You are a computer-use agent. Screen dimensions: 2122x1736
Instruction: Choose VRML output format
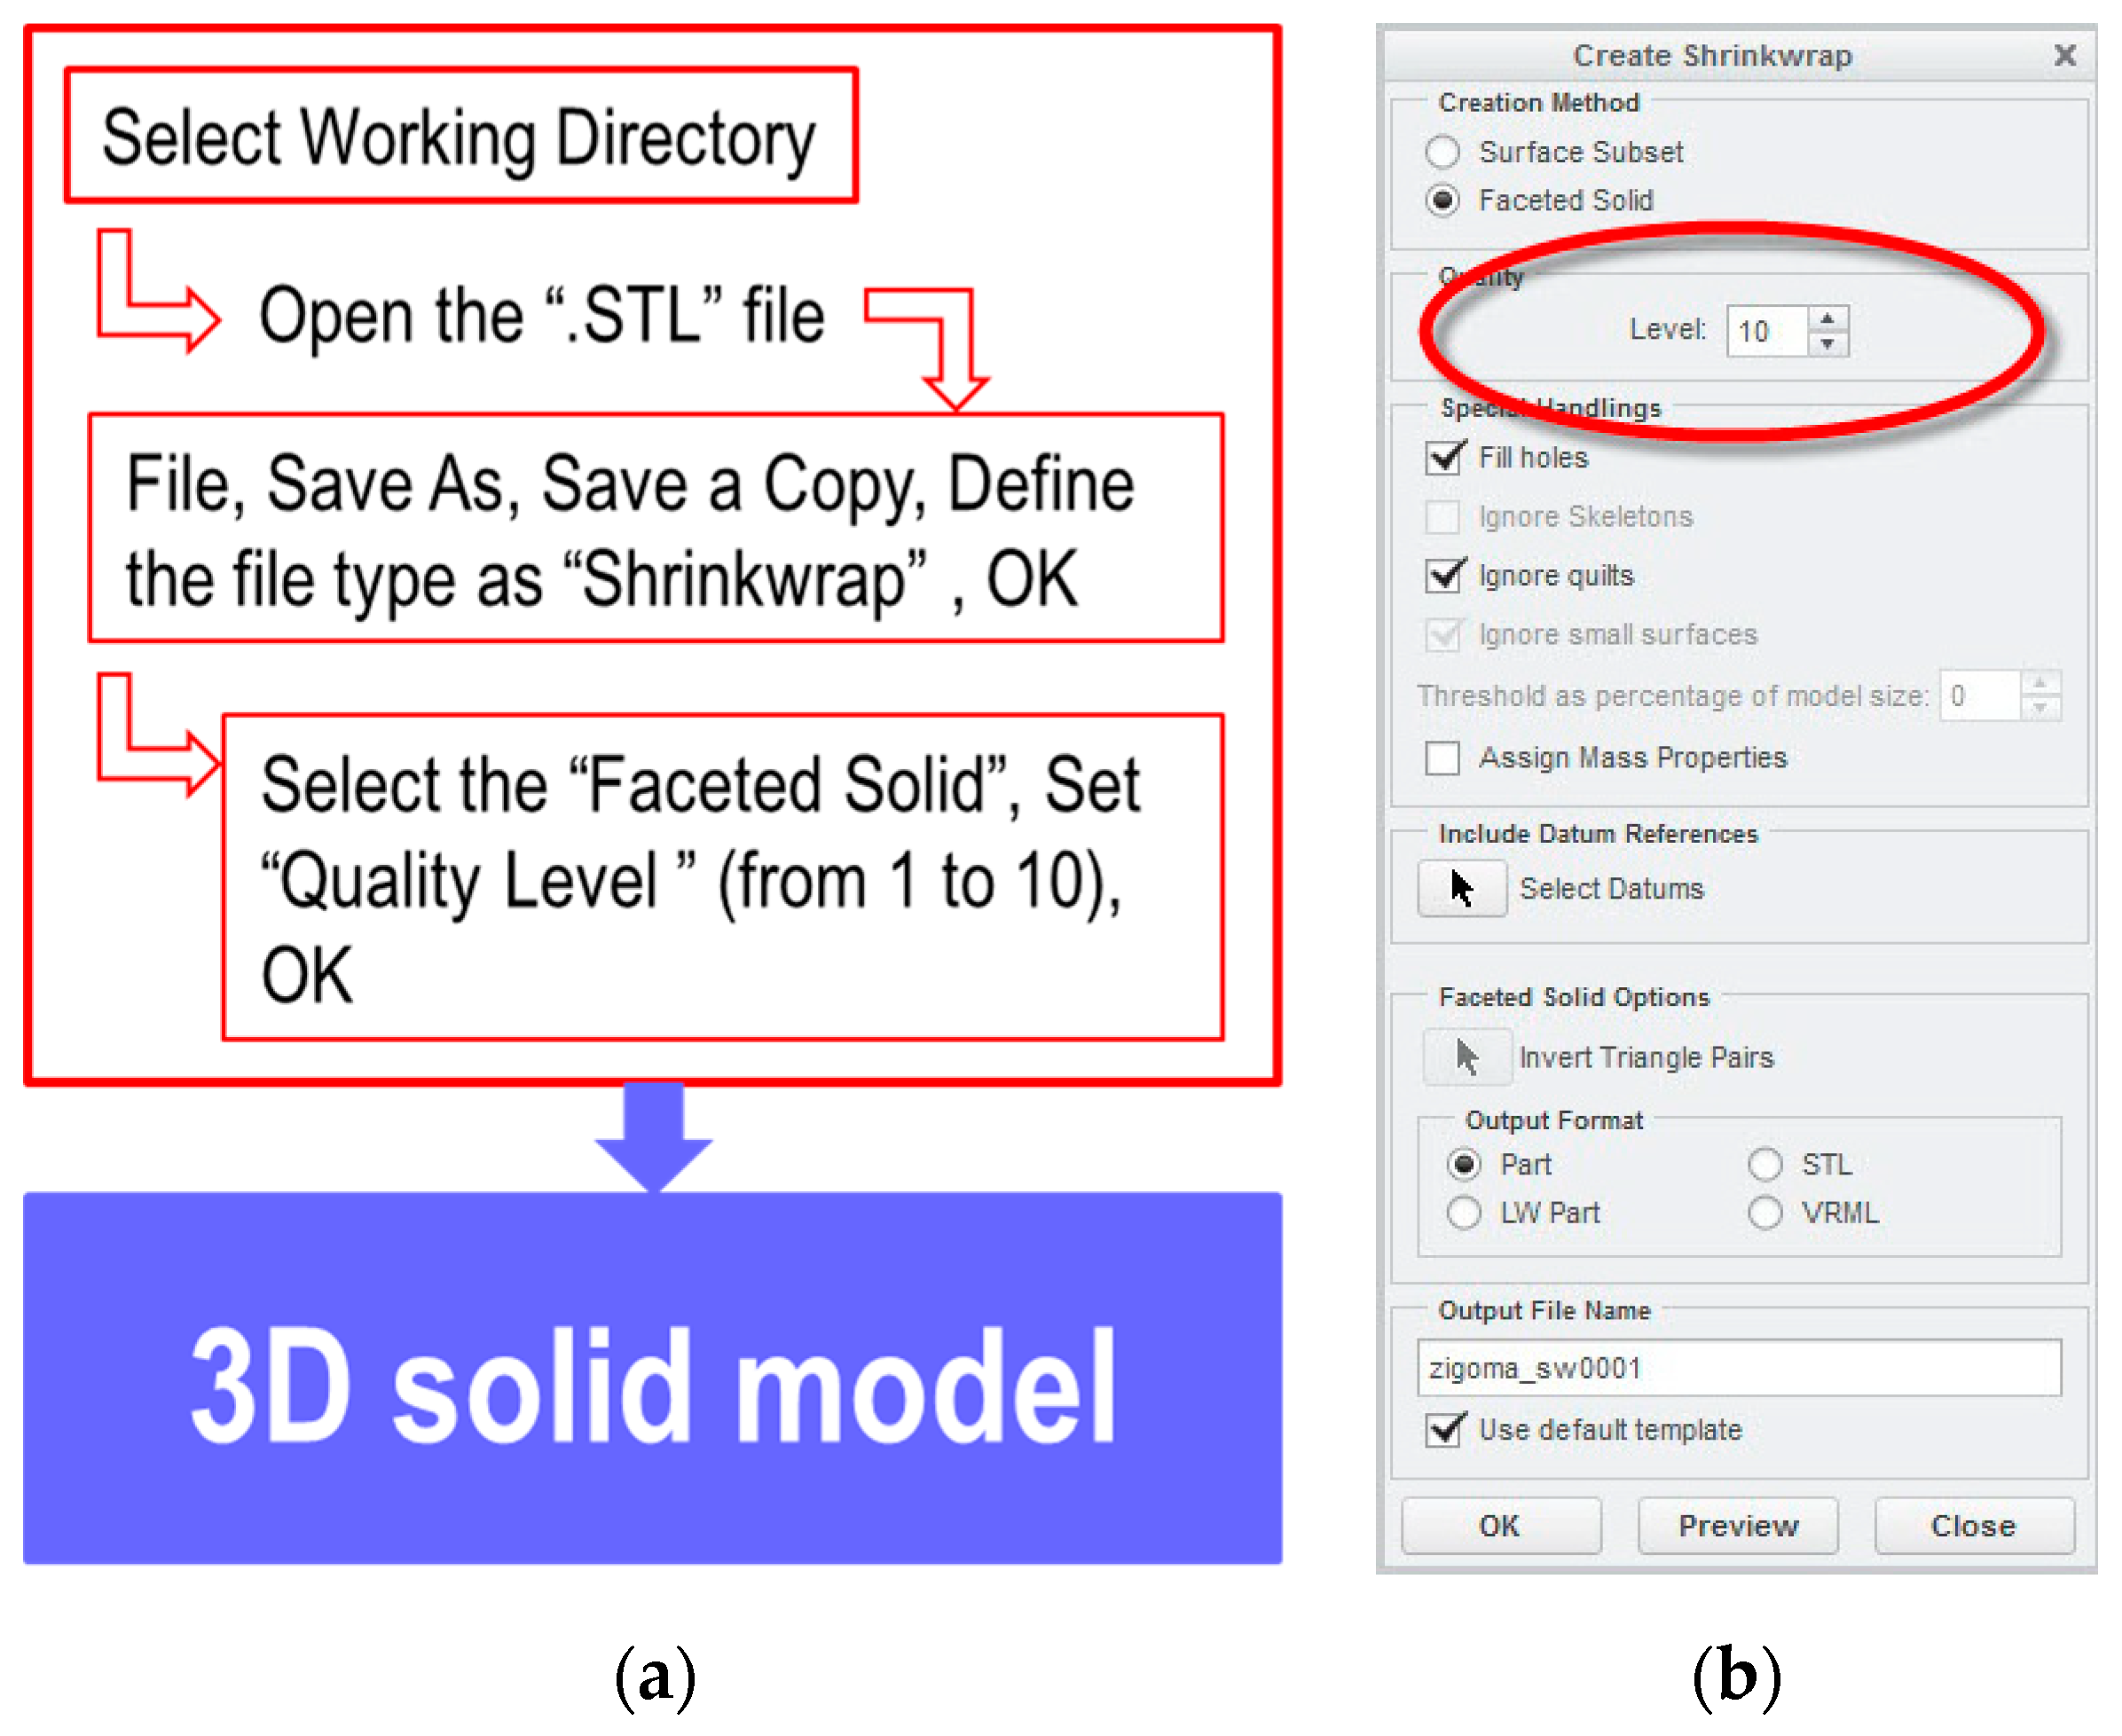point(1764,1213)
